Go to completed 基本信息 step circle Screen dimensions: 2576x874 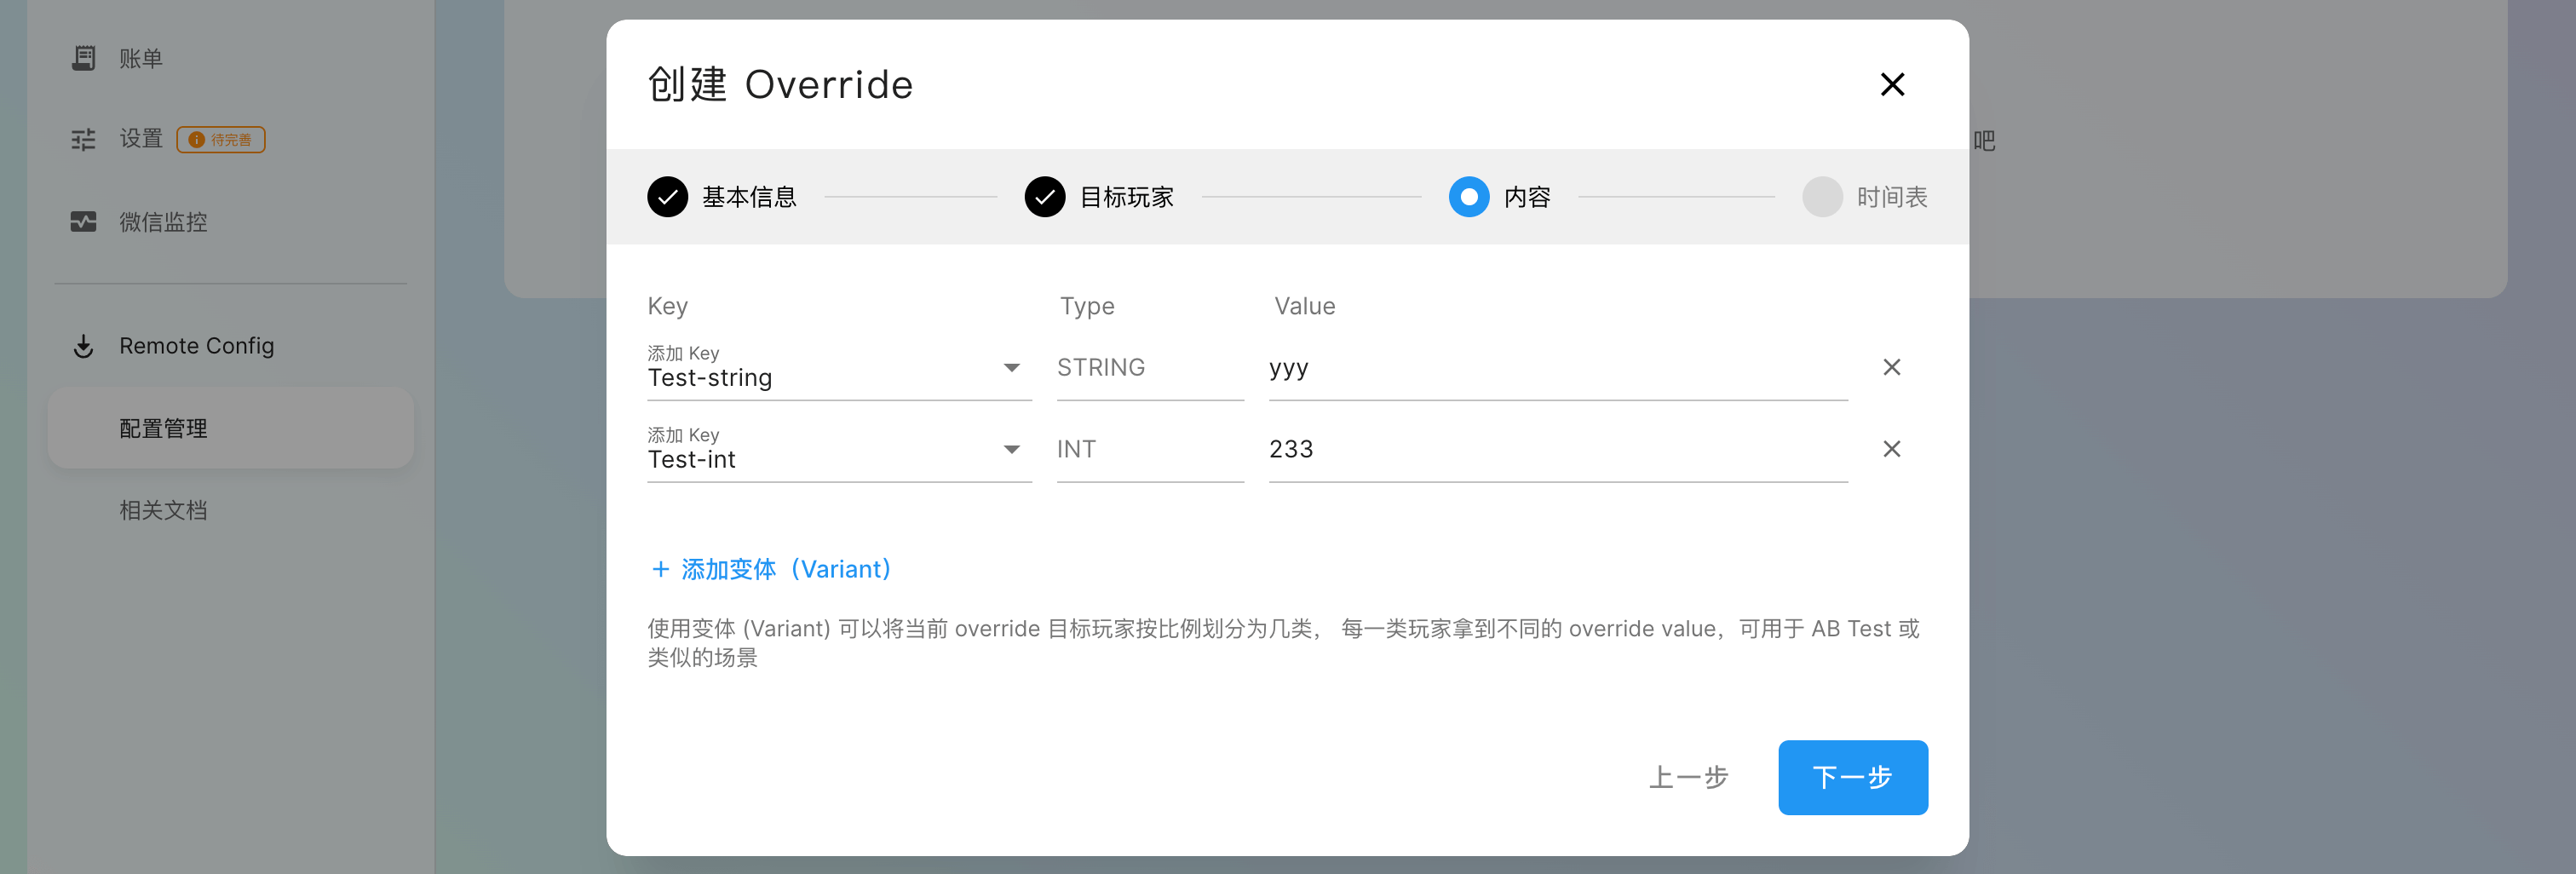[x=668, y=197]
